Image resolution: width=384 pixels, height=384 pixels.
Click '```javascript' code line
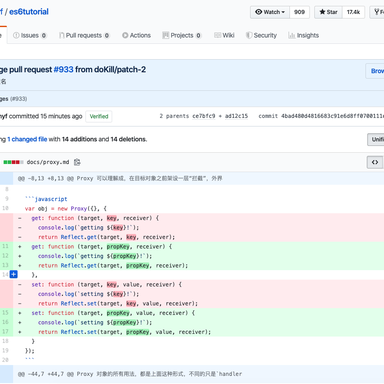pyautogui.click(x=46, y=199)
